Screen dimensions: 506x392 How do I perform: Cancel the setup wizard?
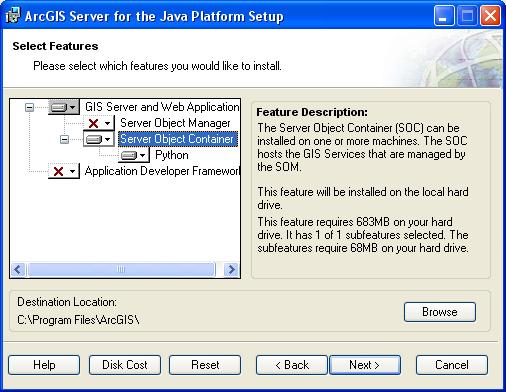pyautogui.click(x=452, y=365)
